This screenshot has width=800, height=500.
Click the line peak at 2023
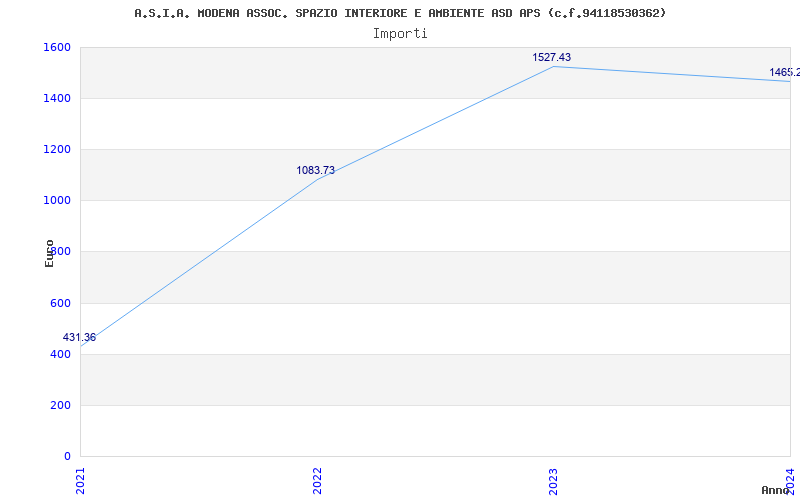pos(554,66)
